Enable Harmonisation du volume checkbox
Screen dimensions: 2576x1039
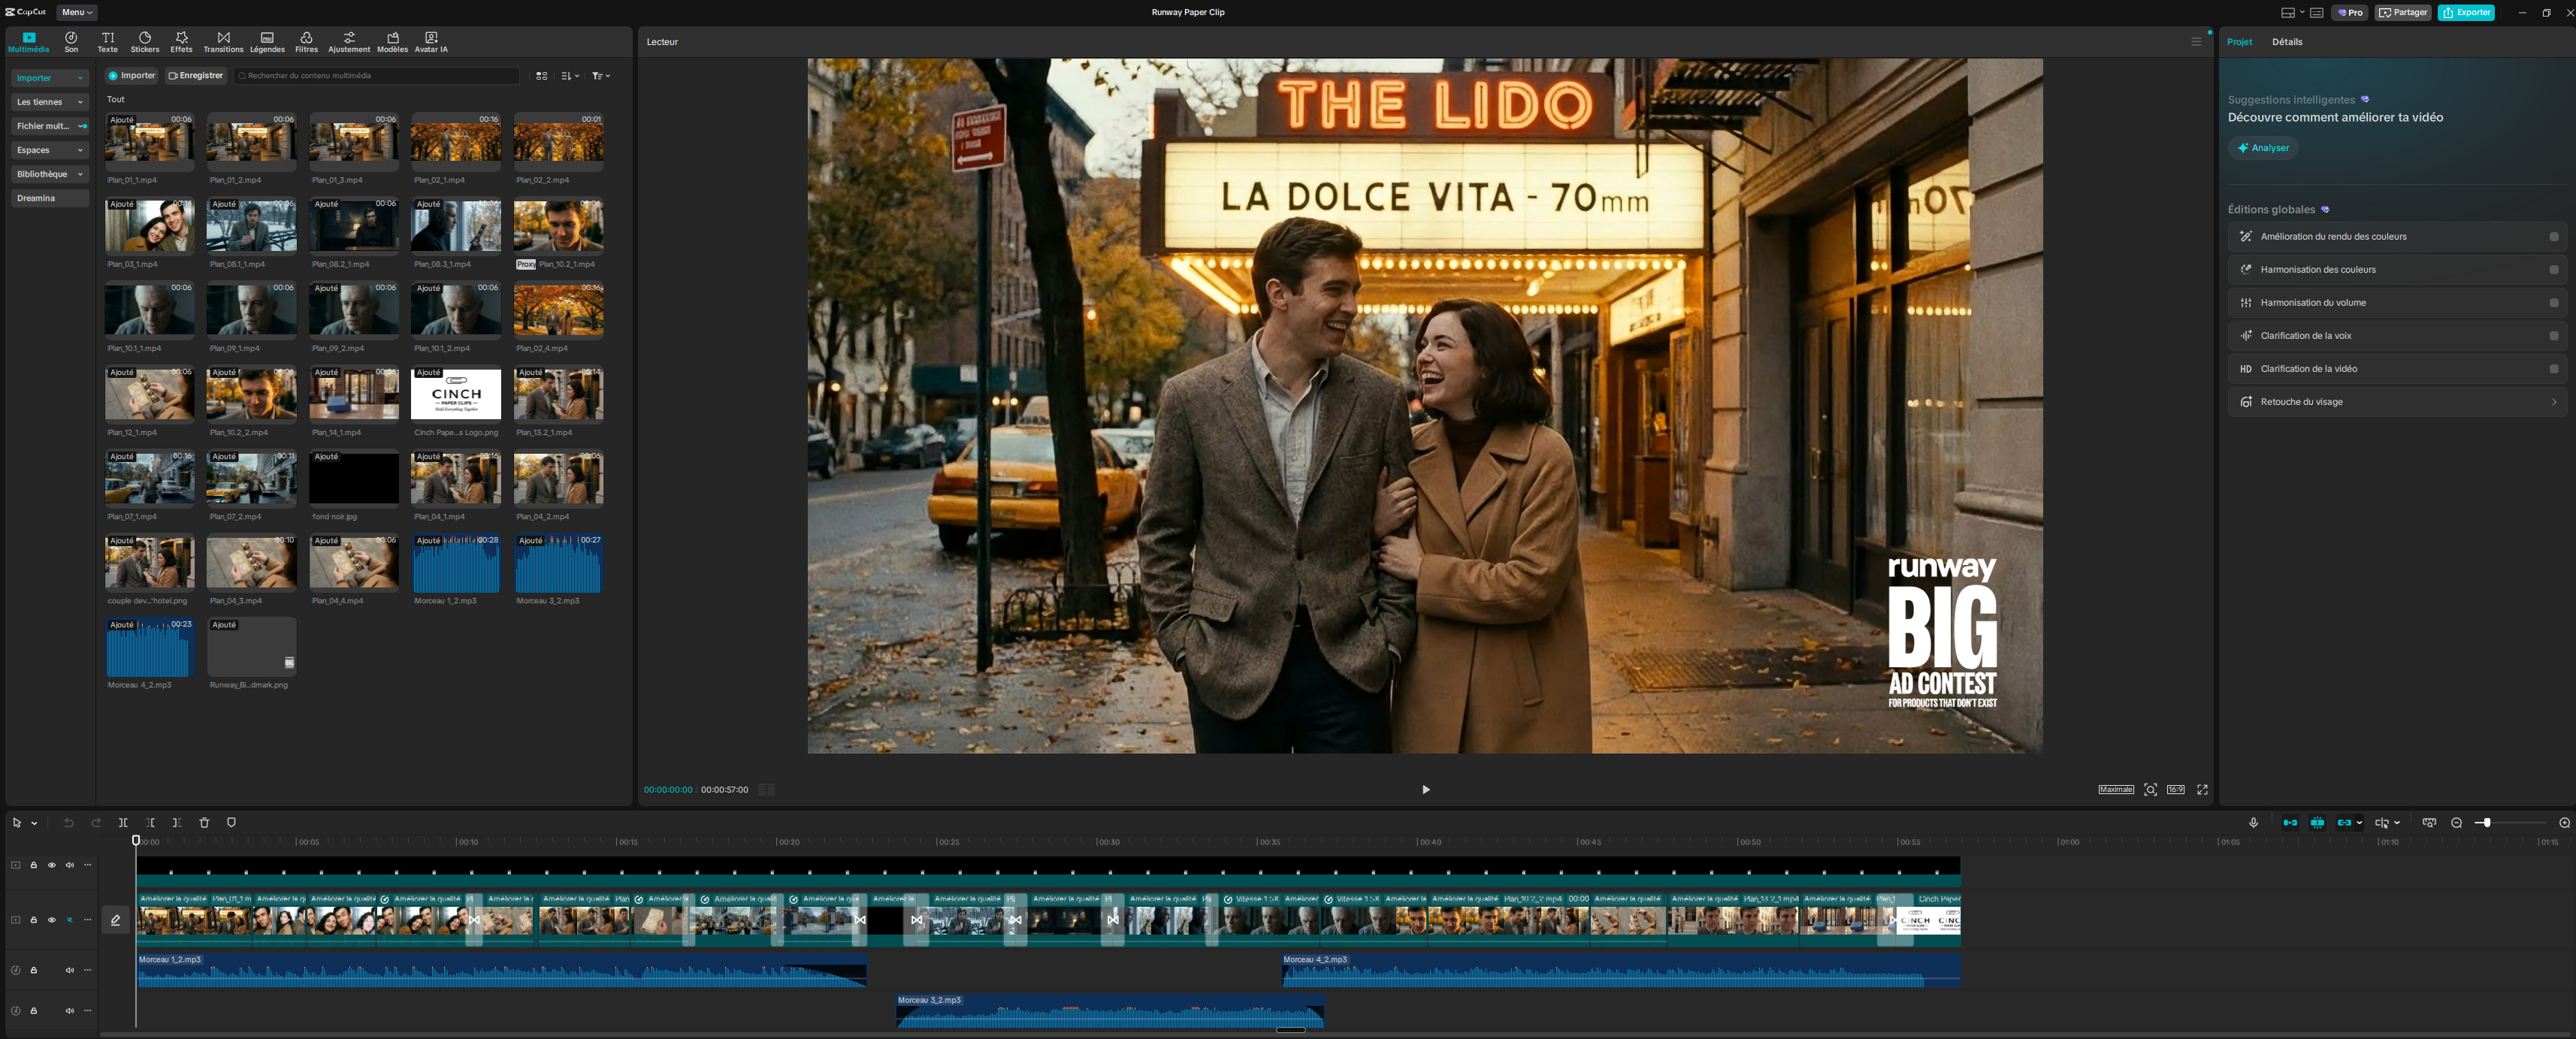[2553, 303]
